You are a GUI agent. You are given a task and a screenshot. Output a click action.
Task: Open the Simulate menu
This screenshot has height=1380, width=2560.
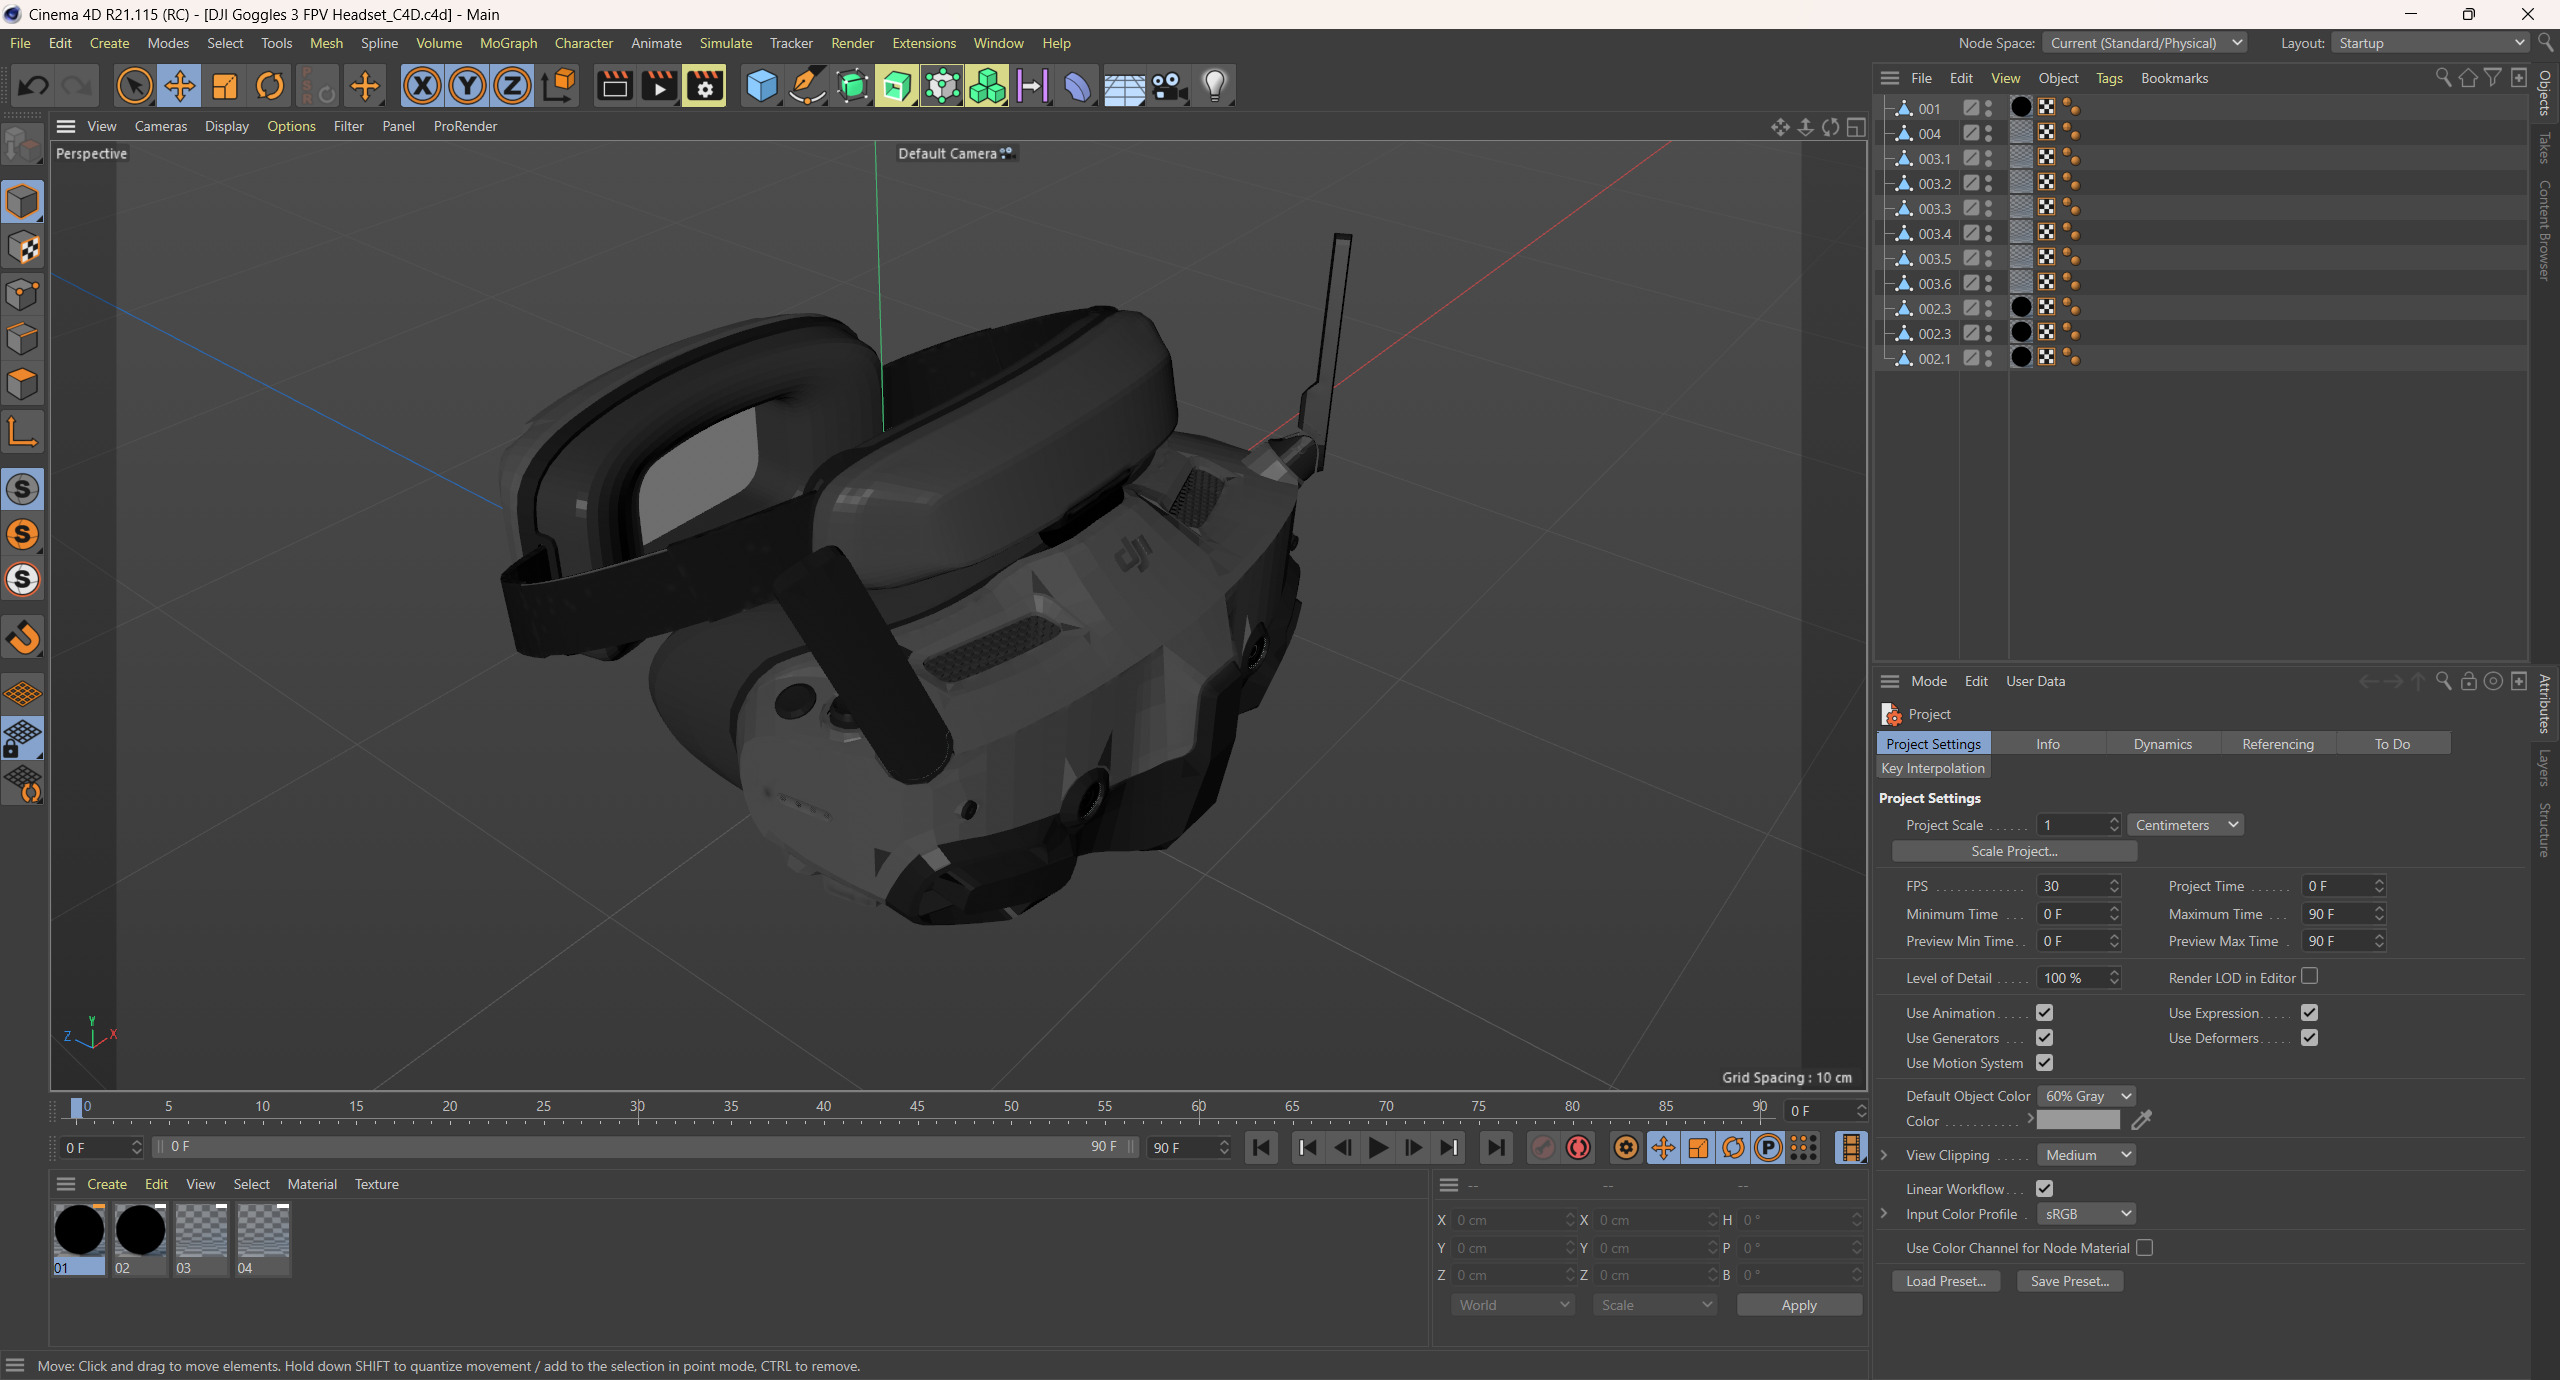pos(725,43)
